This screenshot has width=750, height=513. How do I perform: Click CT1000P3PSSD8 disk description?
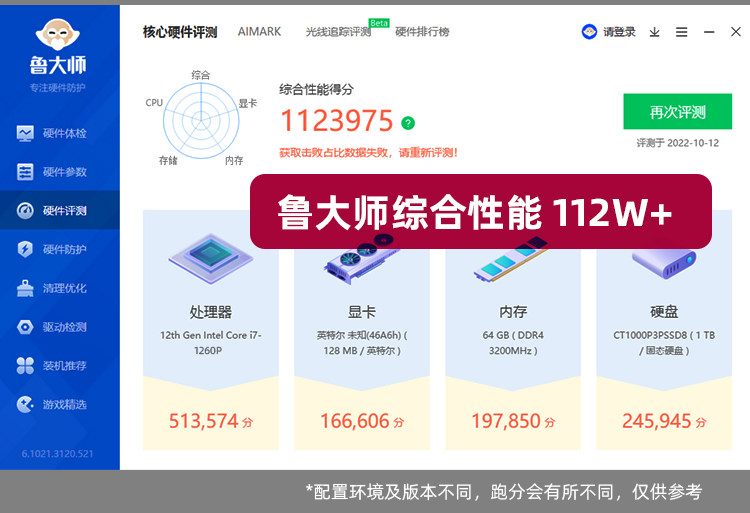tap(664, 343)
